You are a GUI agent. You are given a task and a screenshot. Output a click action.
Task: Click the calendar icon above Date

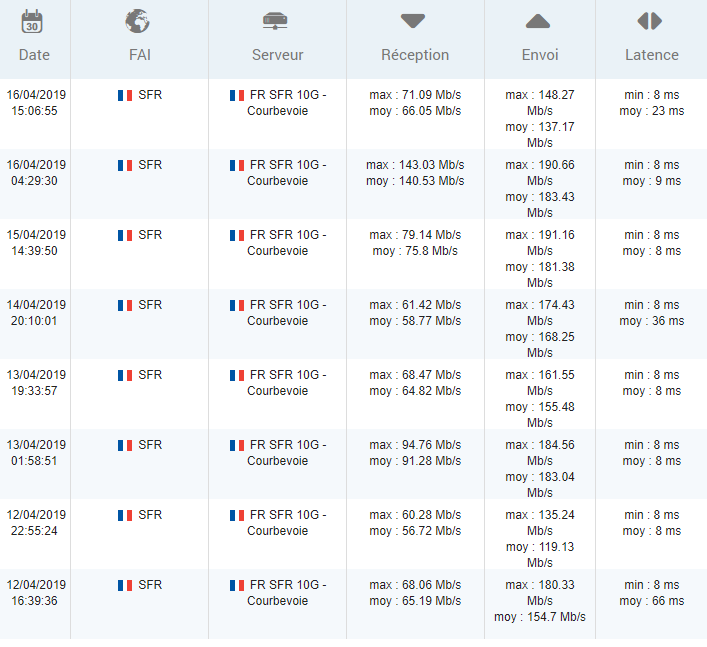[33, 21]
